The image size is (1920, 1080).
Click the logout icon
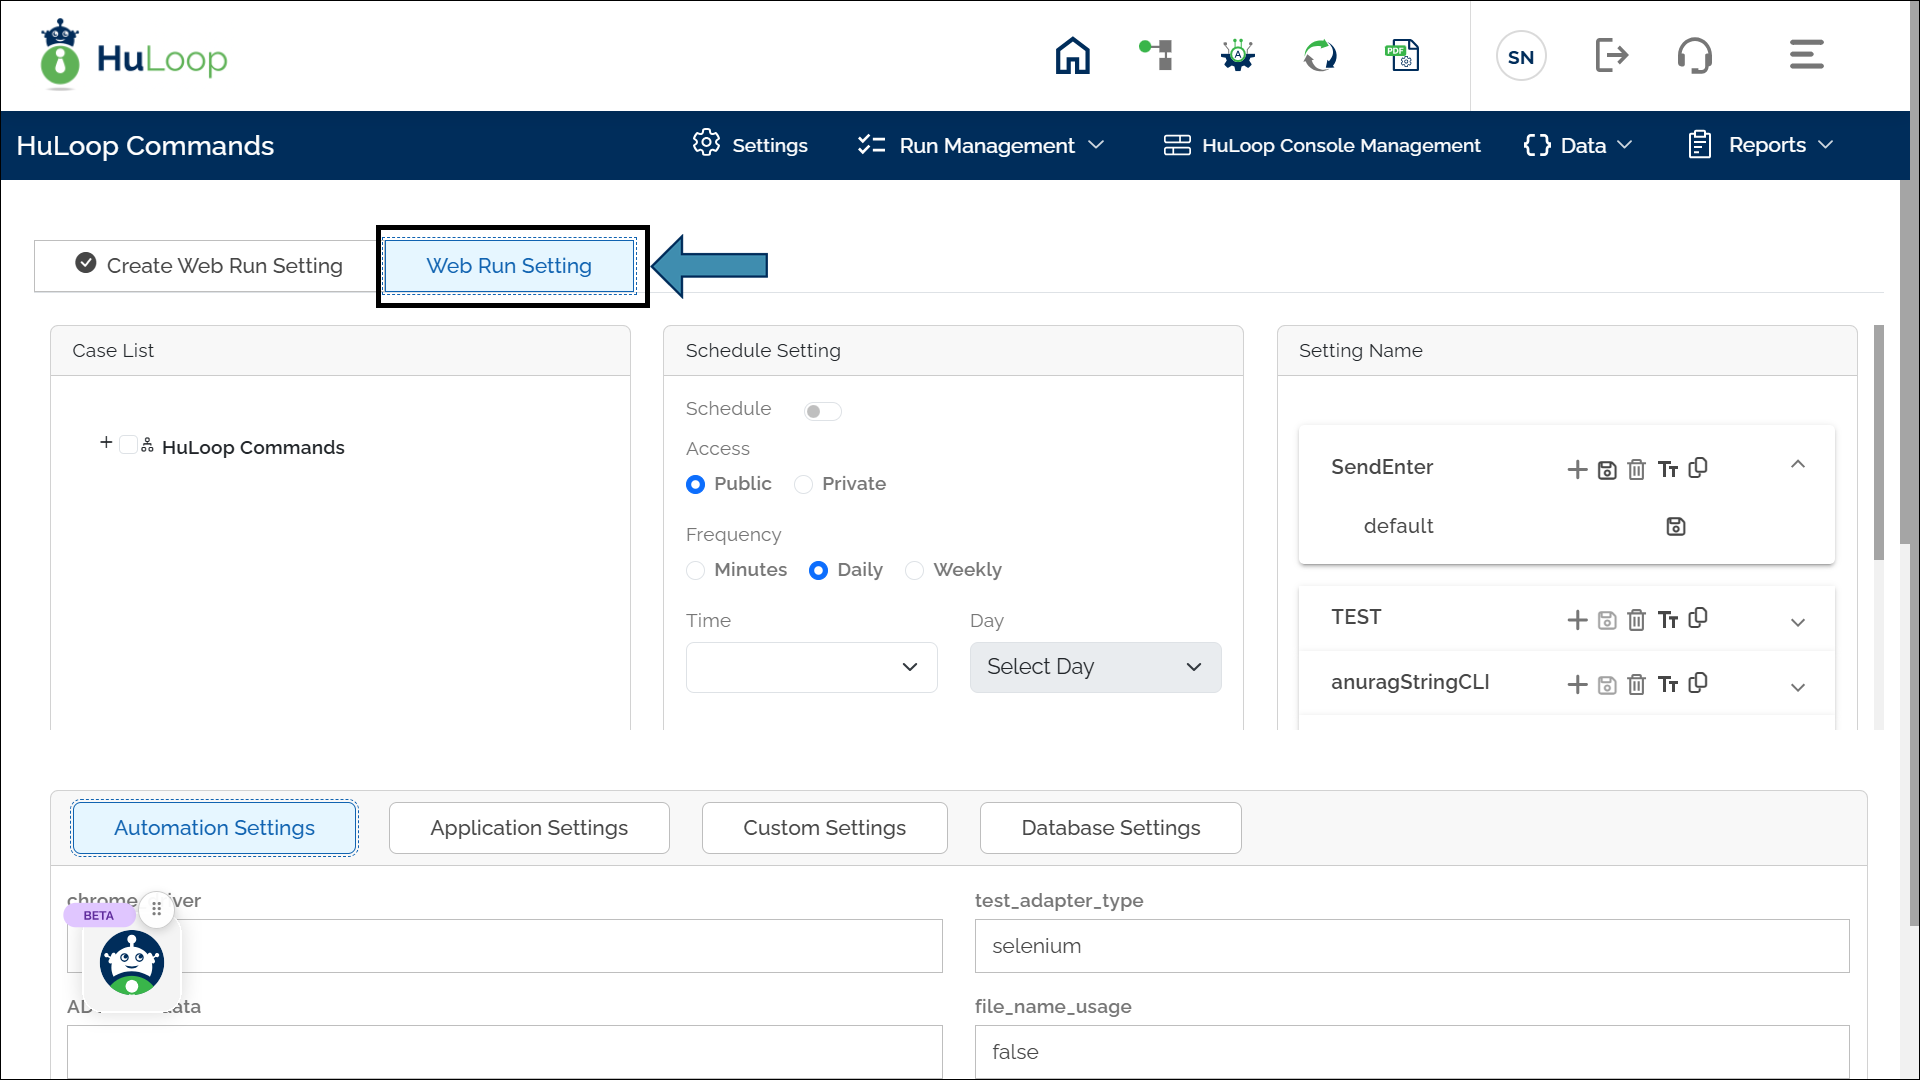coord(1611,56)
